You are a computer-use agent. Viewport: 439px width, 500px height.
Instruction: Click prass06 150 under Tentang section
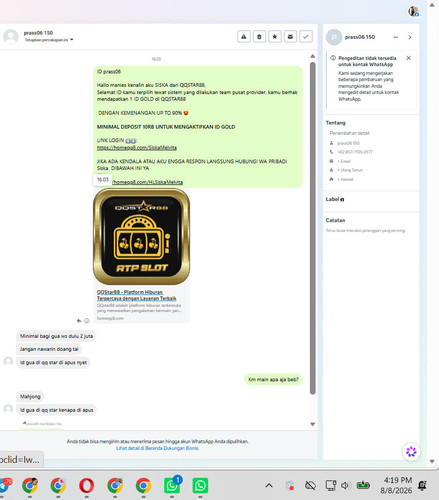[348, 143]
